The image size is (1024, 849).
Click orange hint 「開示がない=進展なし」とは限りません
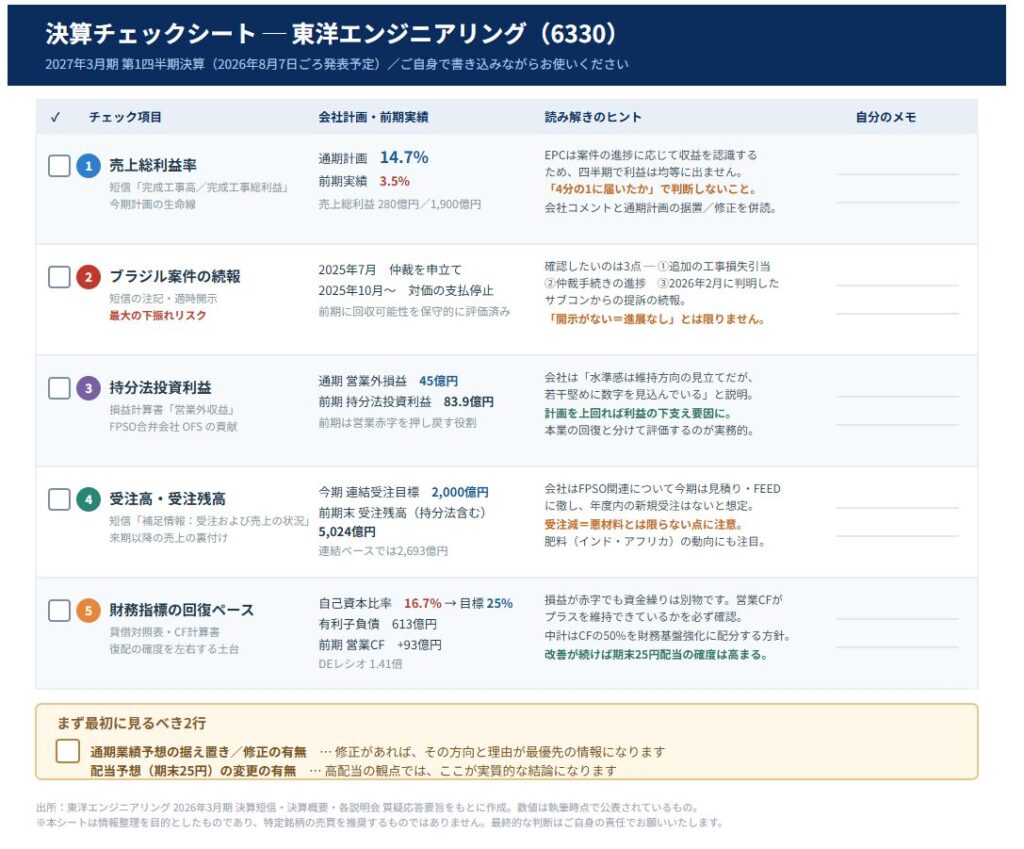pos(654,319)
